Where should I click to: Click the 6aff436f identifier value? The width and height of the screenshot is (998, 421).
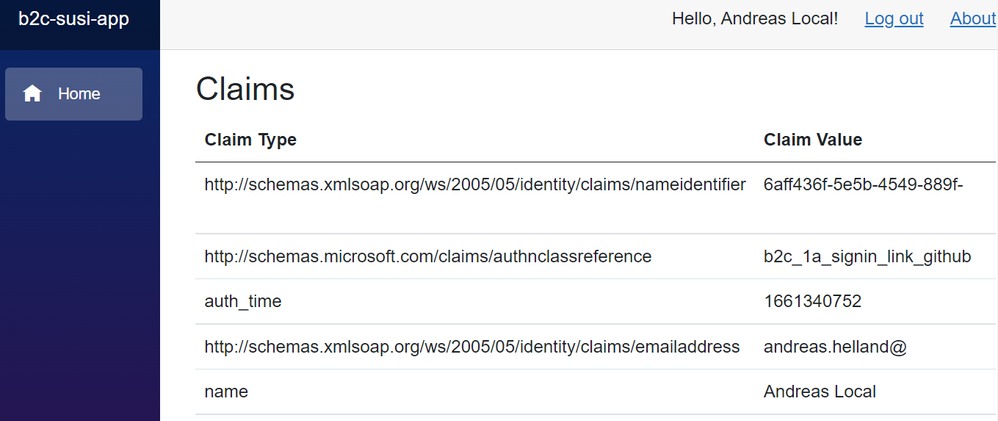[x=862, y=185]
